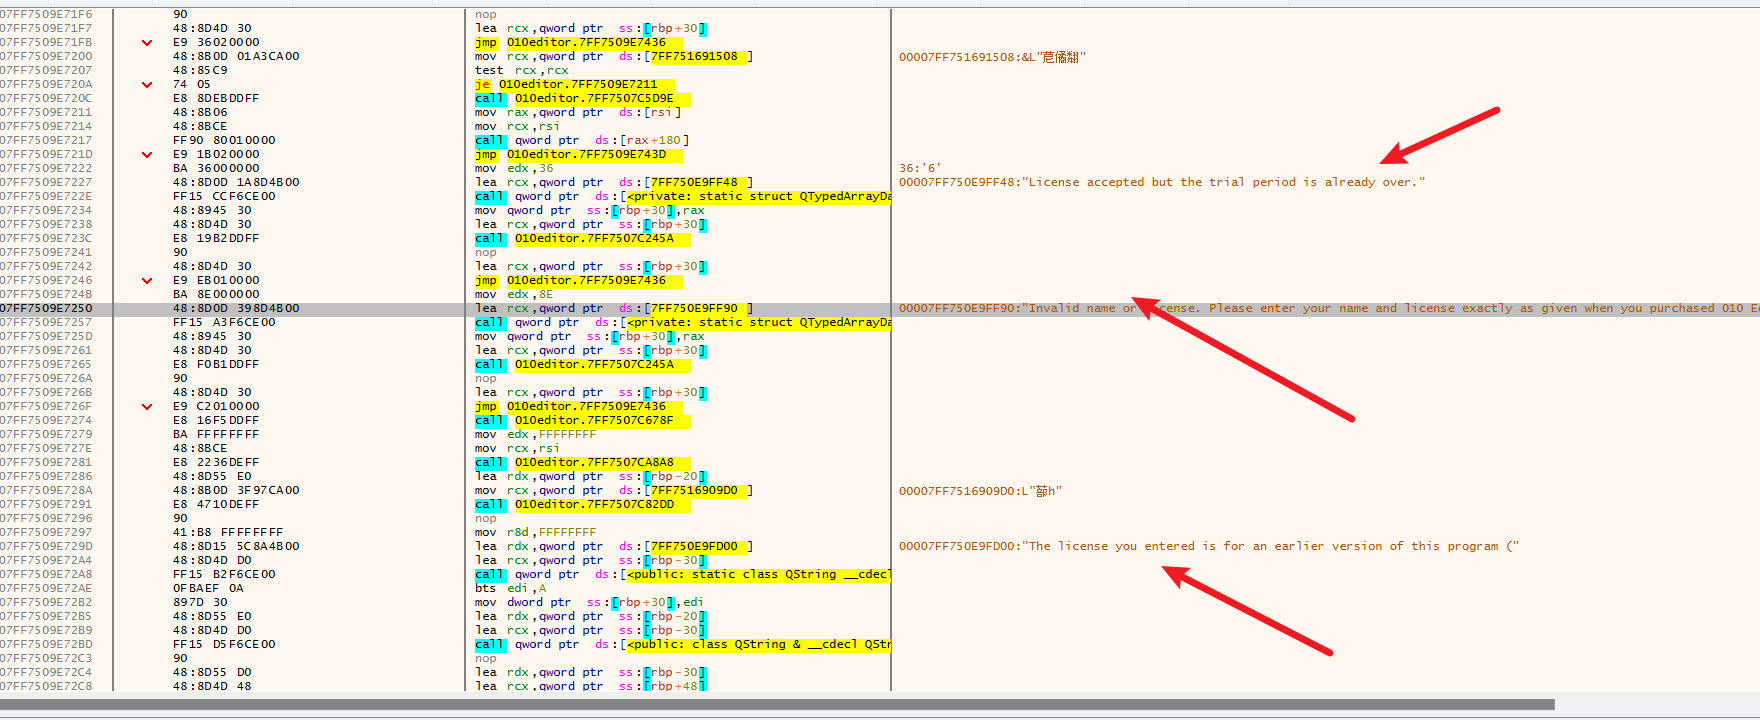Screen dimensions: 1760x720
Task: Click the jump arrow beside bytes E9 1B020000
Action: (x=147, y=155)
